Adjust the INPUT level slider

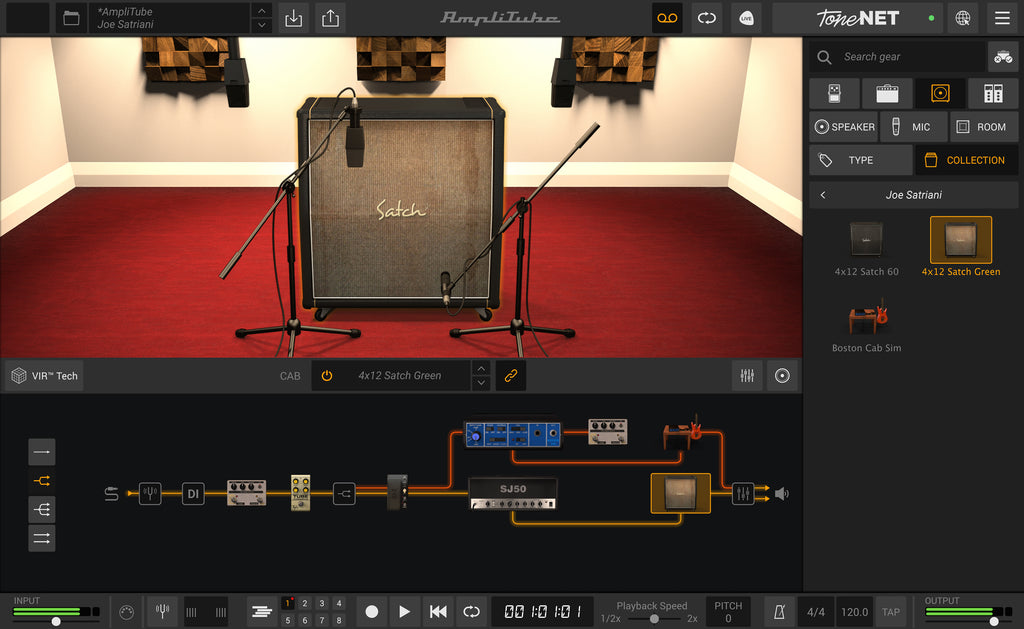[56, 621]
